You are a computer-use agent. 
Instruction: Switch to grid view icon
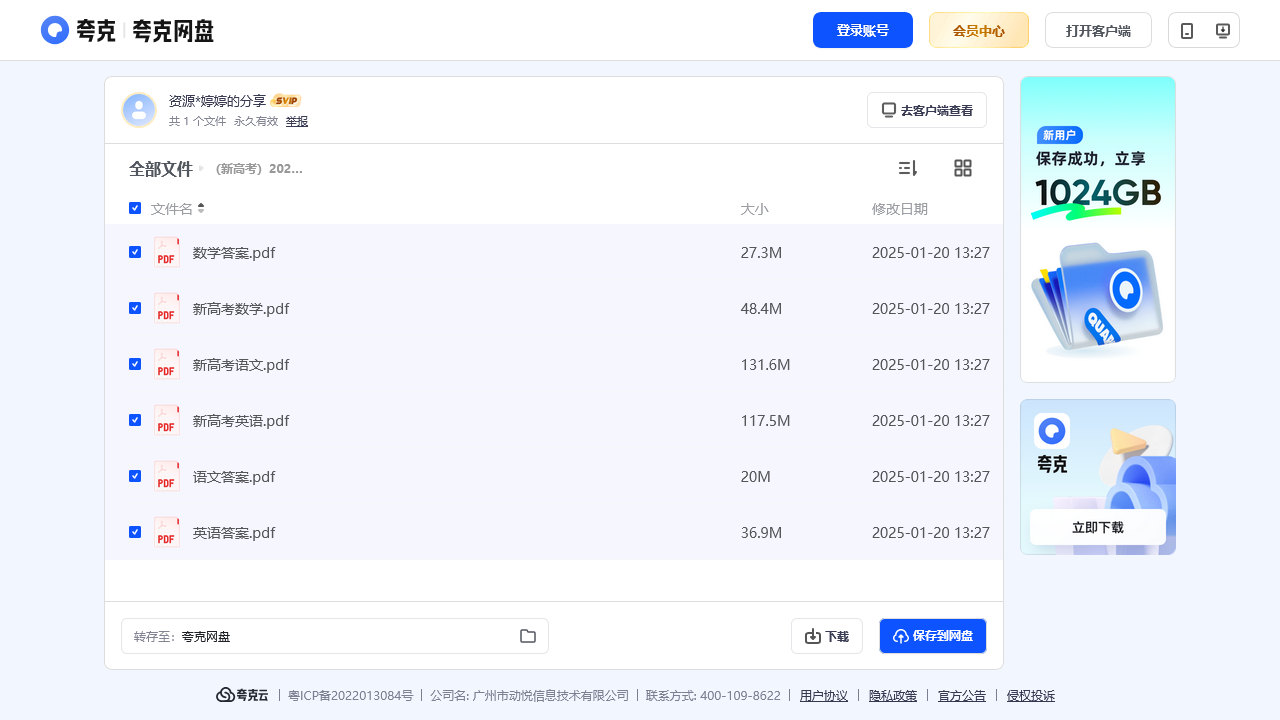click(x=963, y=168)
